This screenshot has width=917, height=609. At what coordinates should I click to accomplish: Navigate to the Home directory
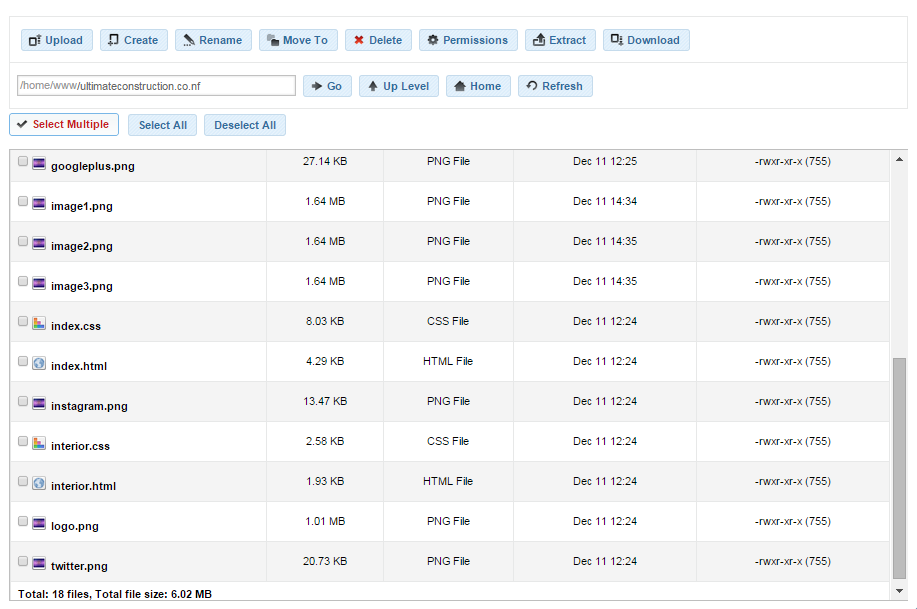[478, 86]
